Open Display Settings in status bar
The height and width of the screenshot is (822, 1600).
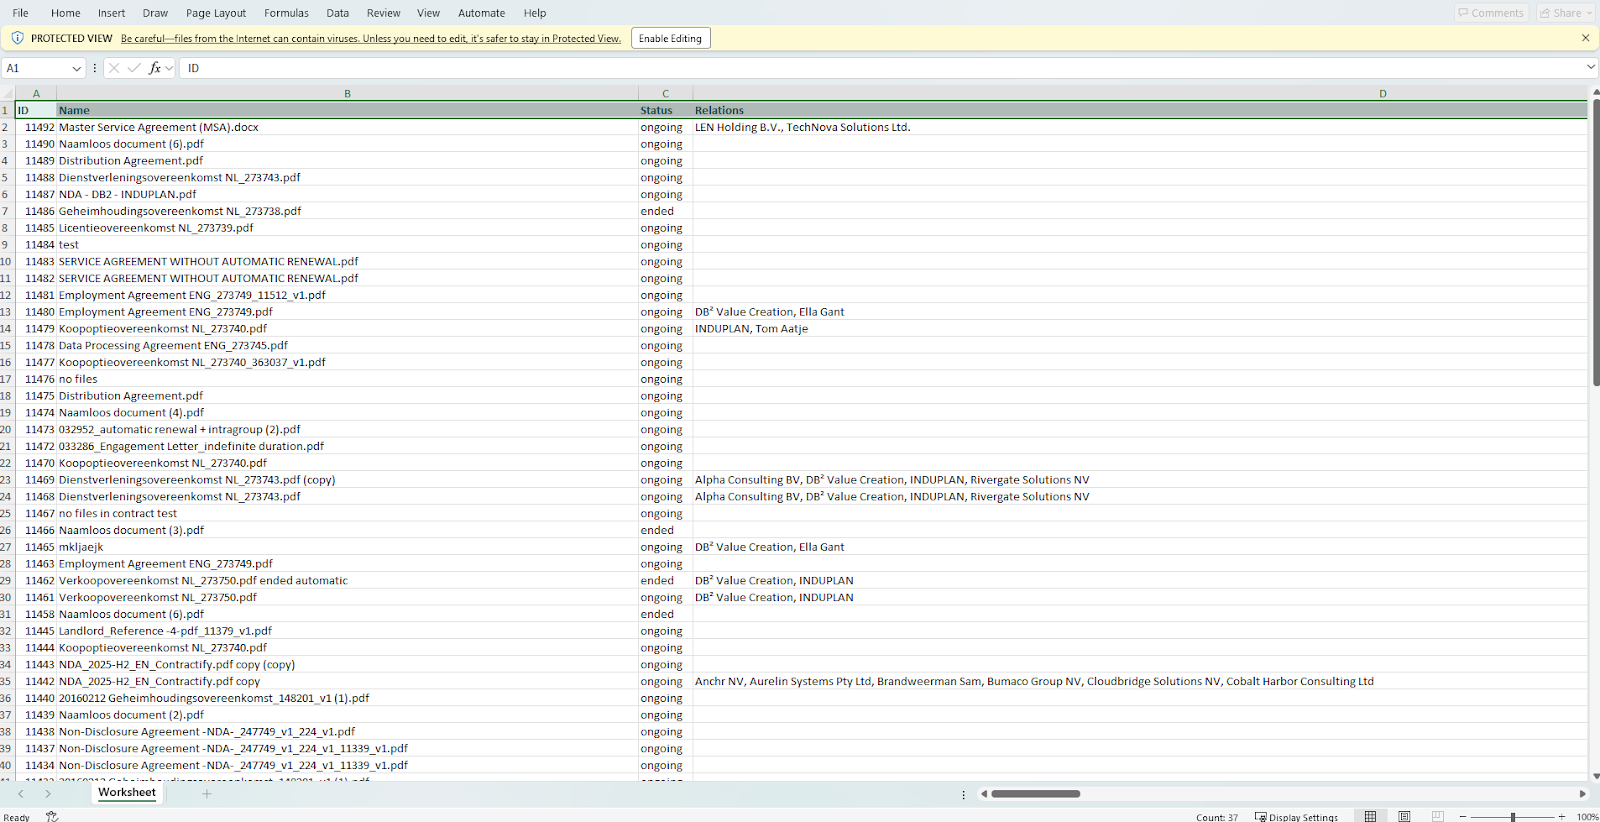pyautogui.click(x=1296, y=817)
